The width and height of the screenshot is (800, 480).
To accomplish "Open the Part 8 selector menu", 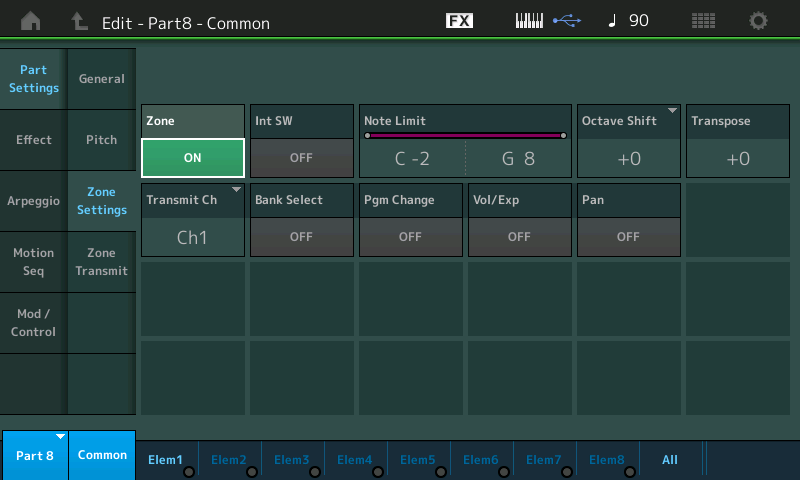I will pos(35,455).
